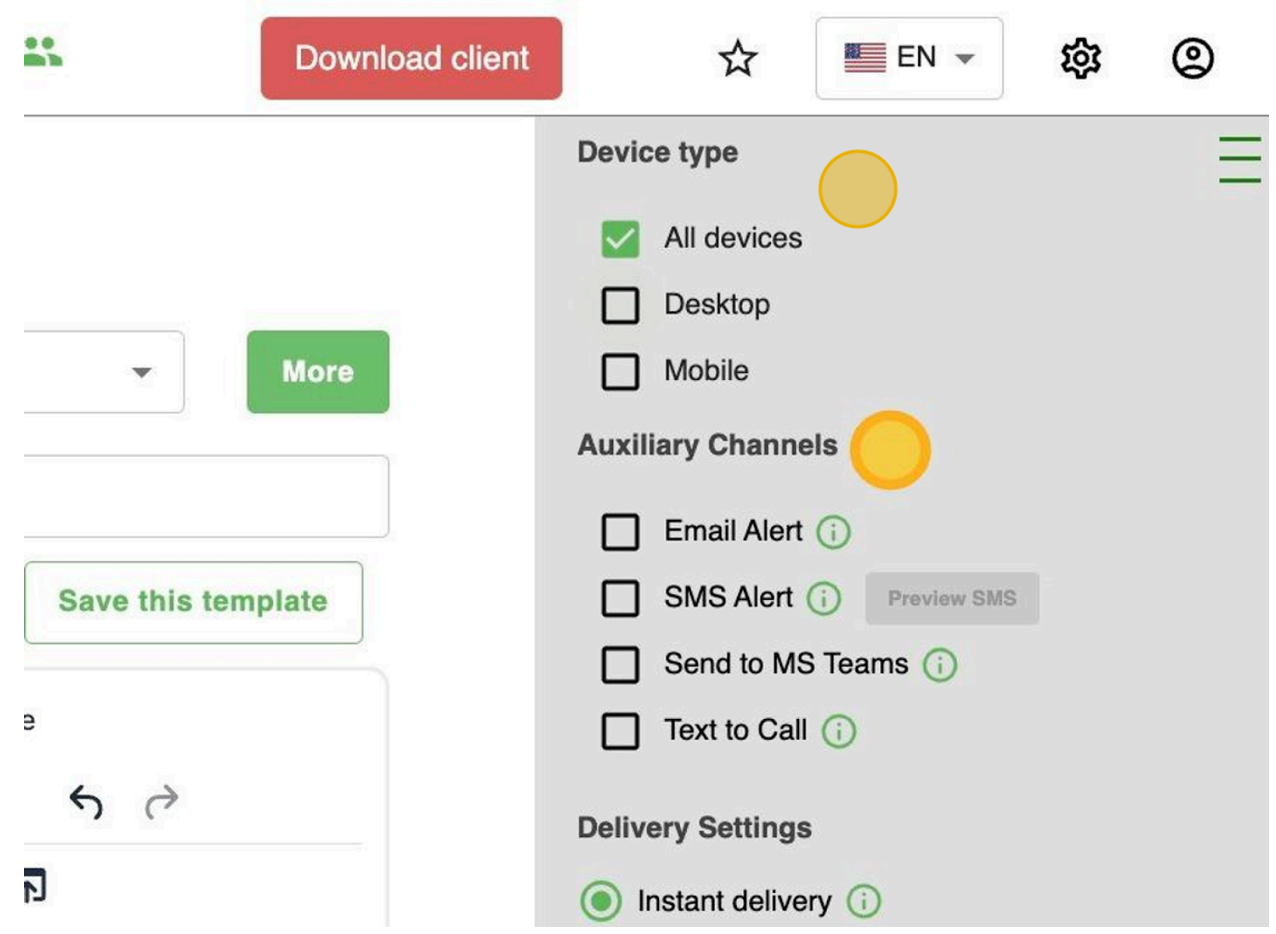1276x934 pixels.
Task: Select the Instant delivery radio button
Action: pyautogui.click(x=600, y=902)
